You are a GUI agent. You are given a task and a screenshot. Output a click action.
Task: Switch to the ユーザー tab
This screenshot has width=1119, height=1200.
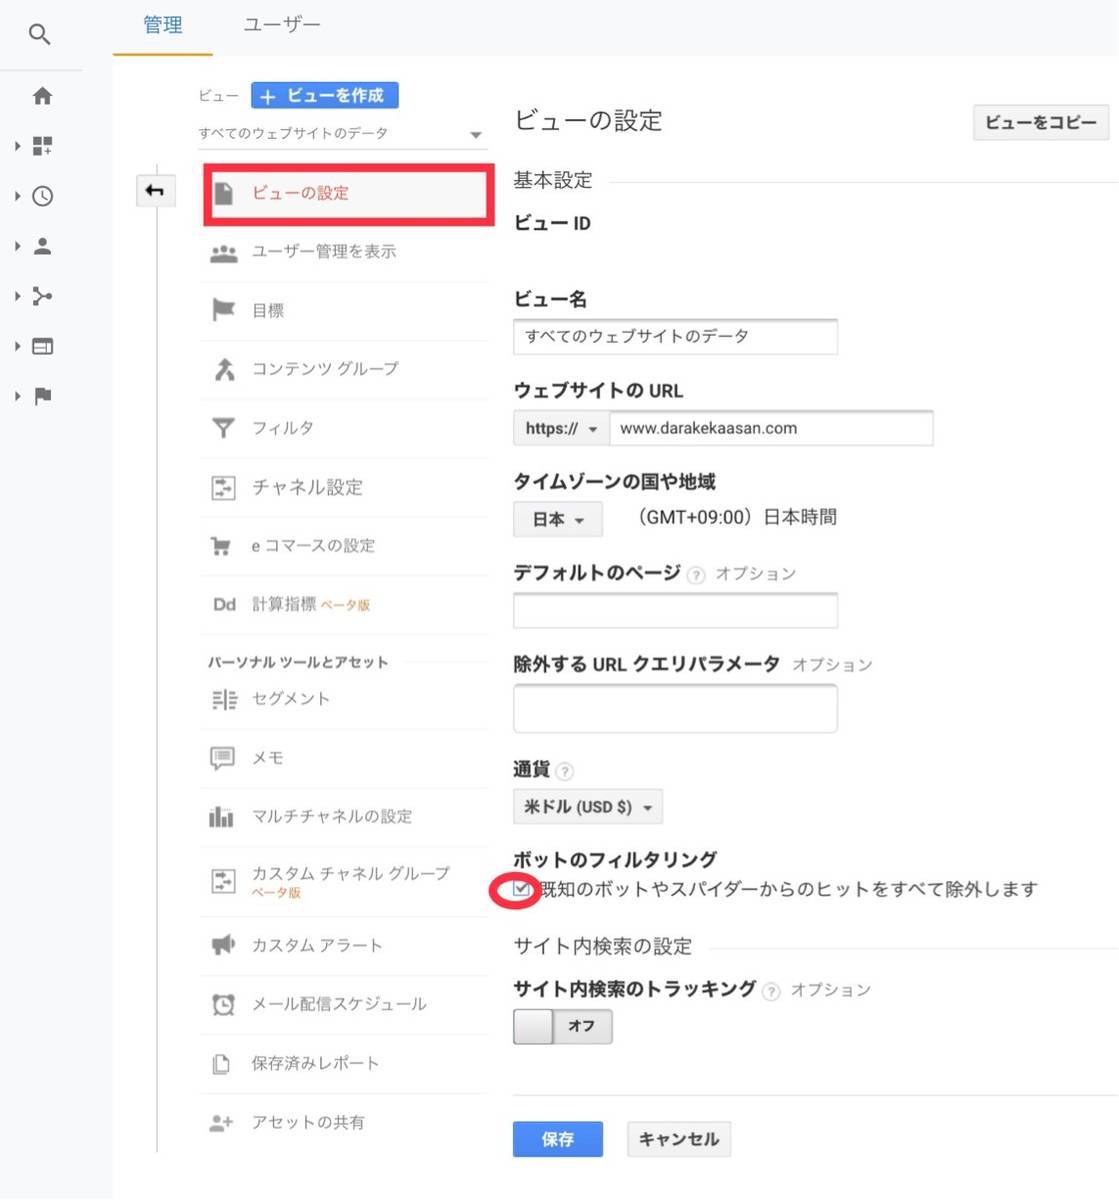coord(282,25)
